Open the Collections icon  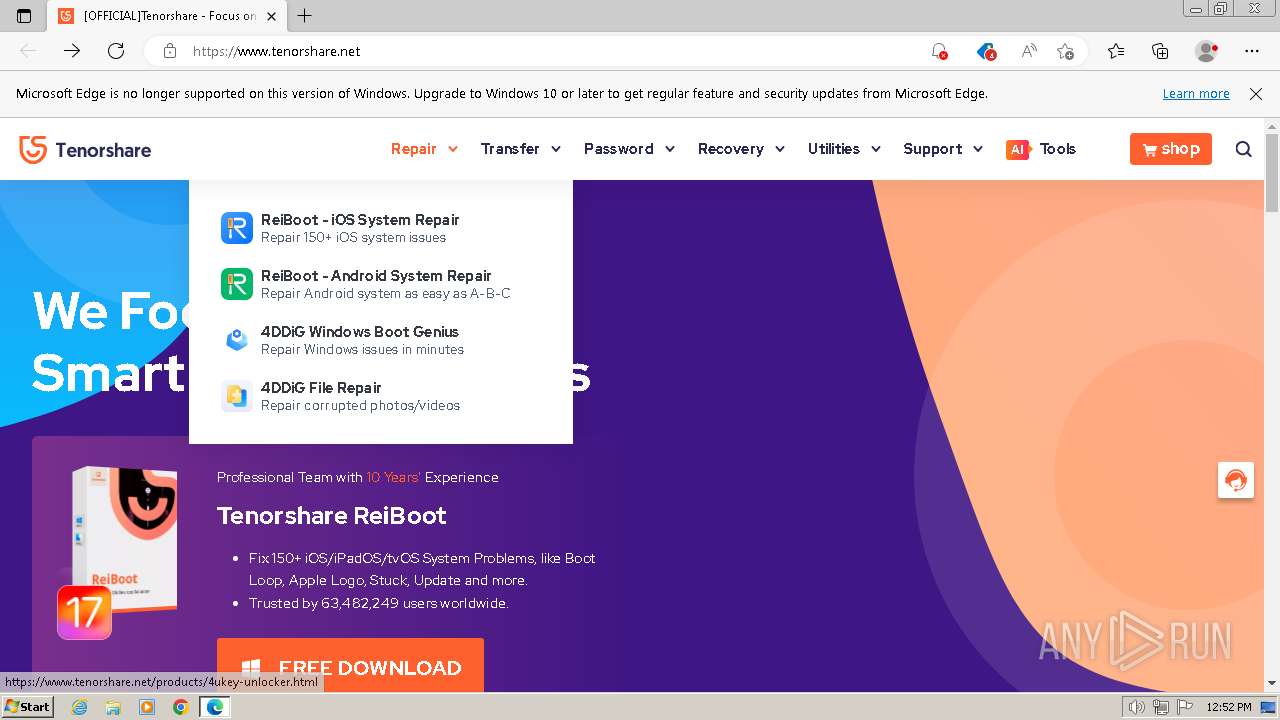(1160, 51)
